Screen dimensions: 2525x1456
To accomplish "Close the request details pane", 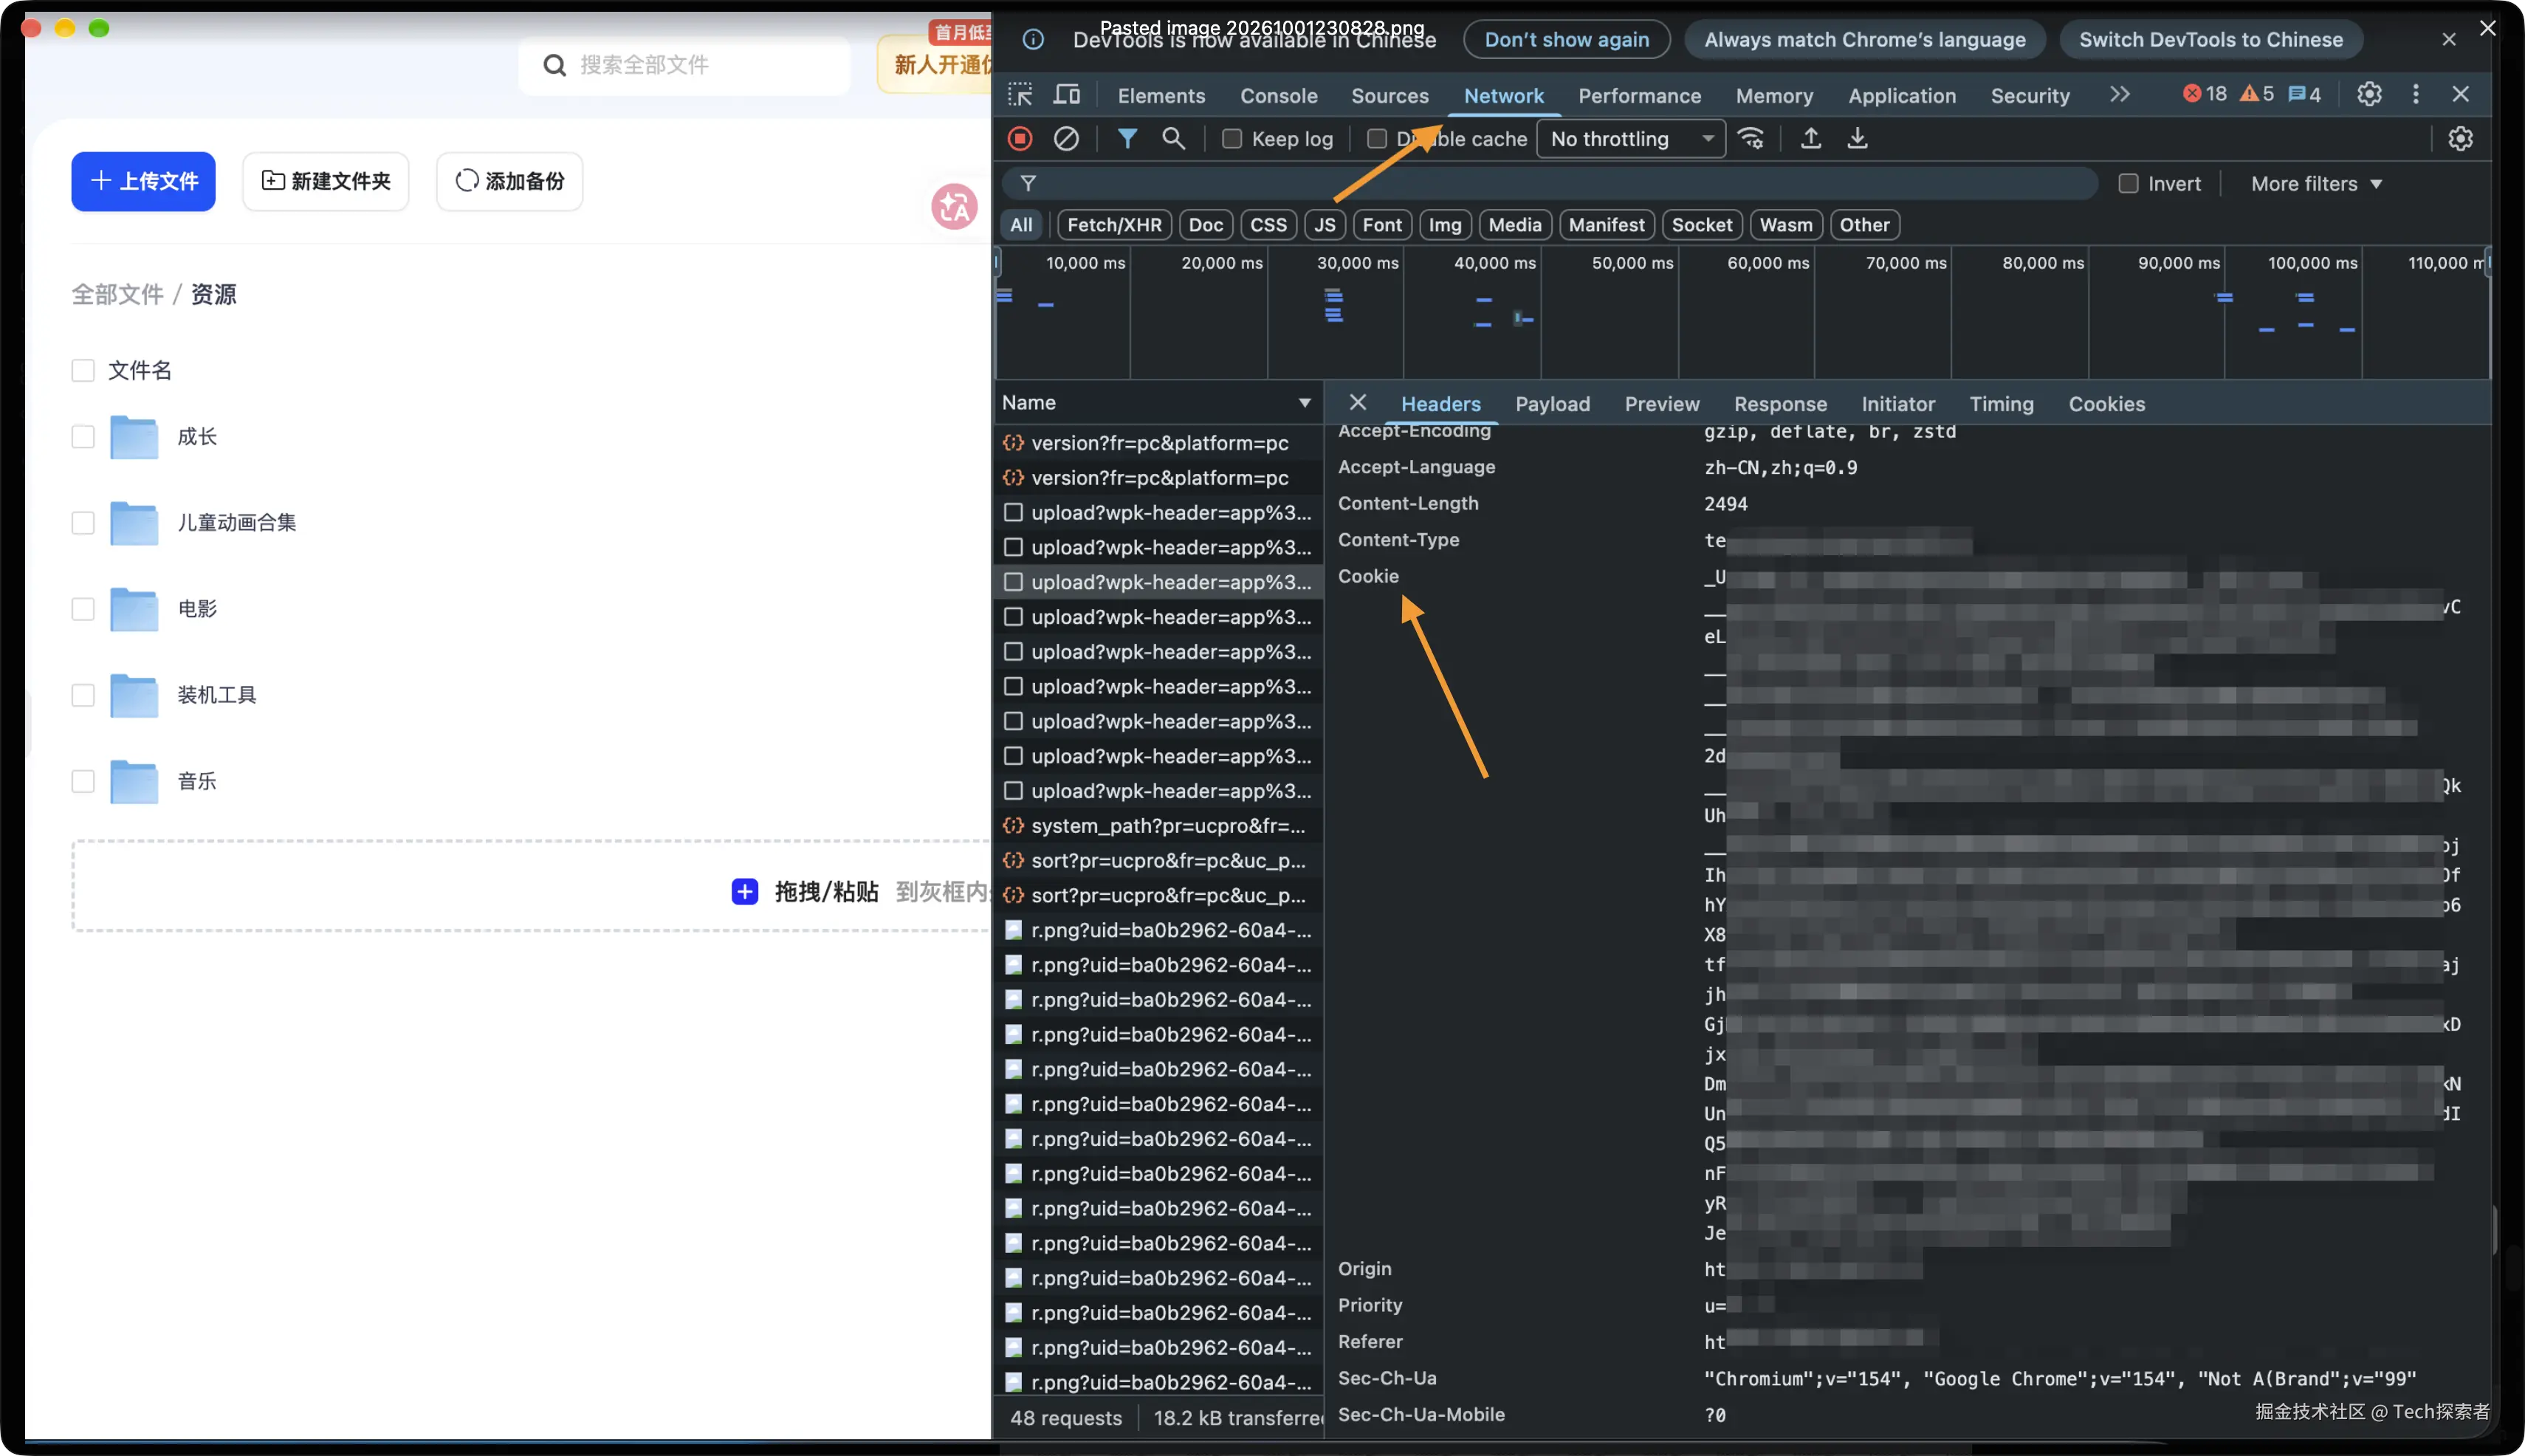I will click(x=1357, y=403).
